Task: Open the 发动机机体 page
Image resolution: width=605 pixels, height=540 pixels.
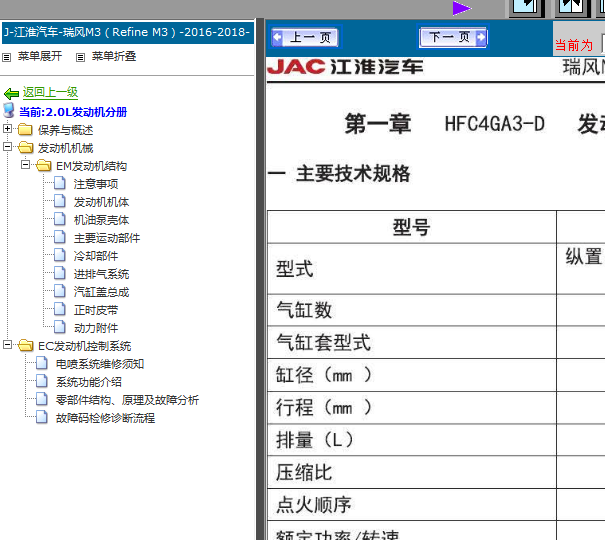Action: [x=101, y=202]
